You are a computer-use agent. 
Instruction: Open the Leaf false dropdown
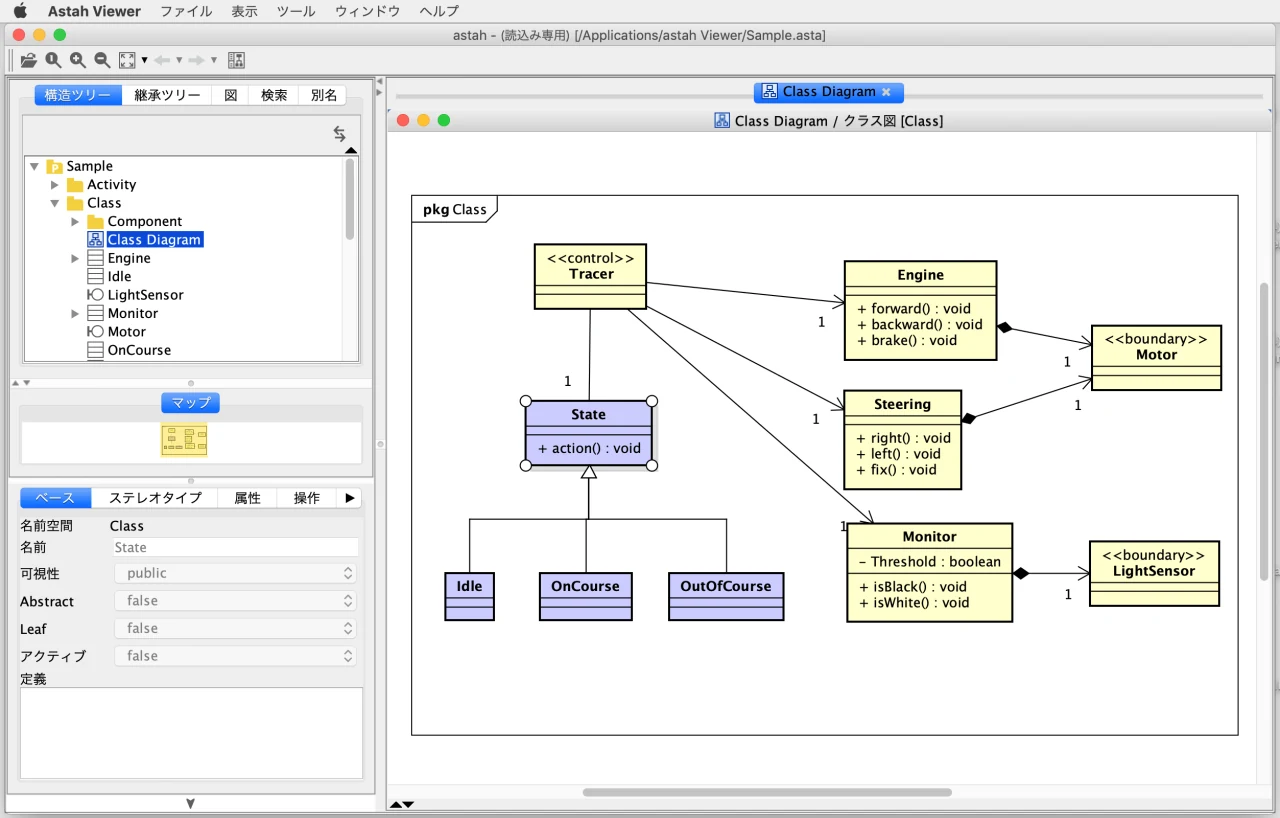pos(236,628)
